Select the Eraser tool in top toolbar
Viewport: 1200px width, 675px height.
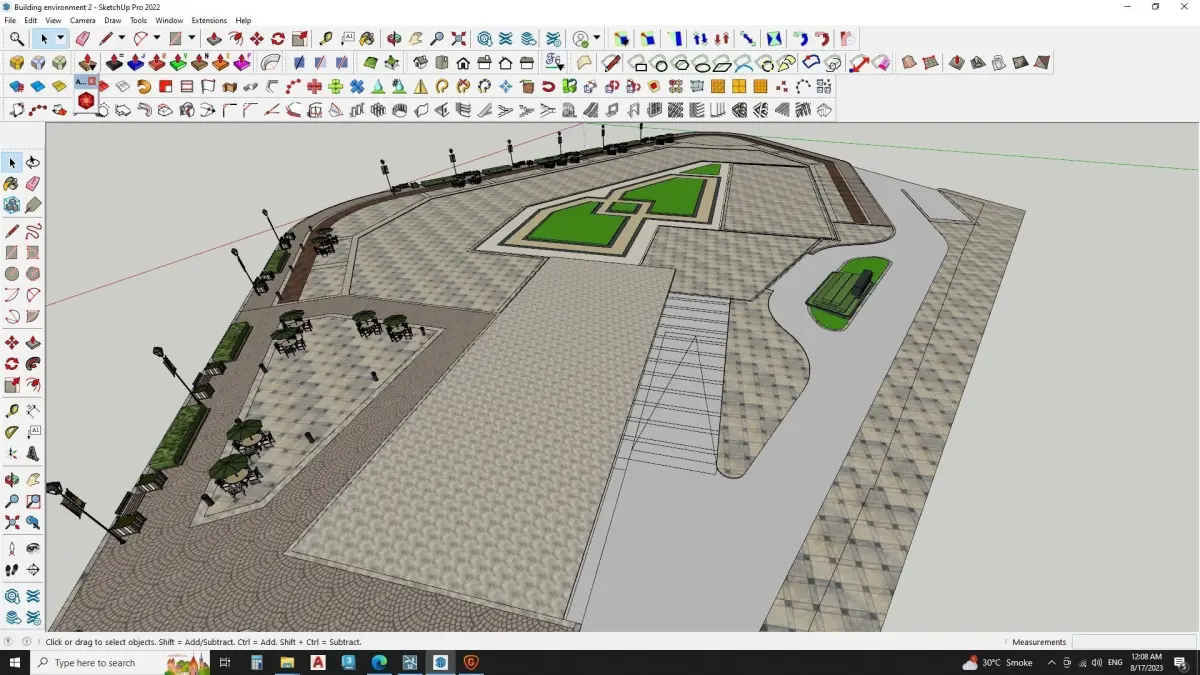click(x=83, y=39)
